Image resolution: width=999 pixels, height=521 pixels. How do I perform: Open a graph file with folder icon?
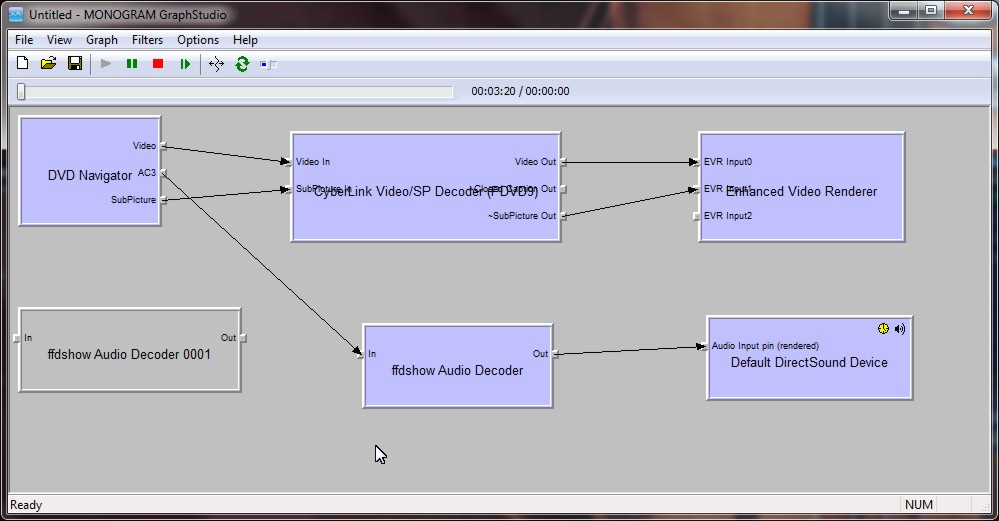48,63
